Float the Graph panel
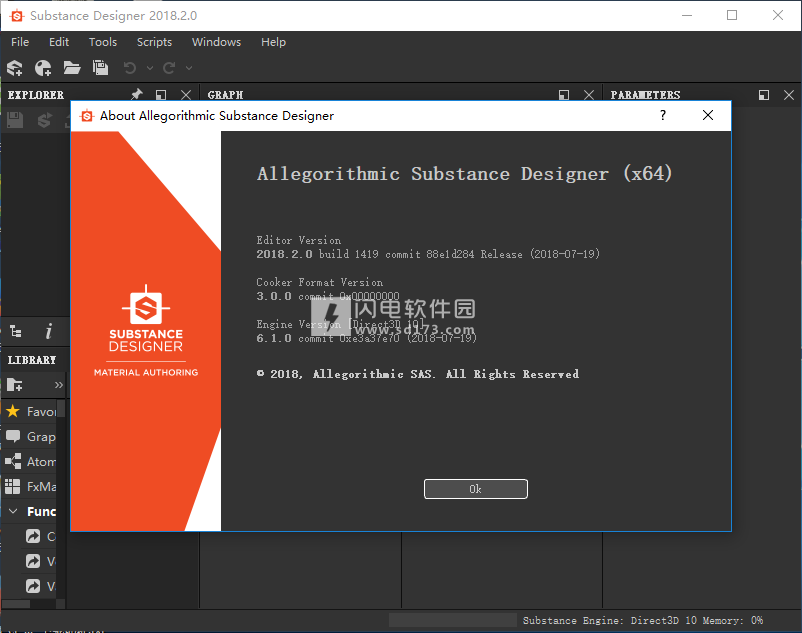The width and height of the screenshot is (802, 633). [564, 95]
